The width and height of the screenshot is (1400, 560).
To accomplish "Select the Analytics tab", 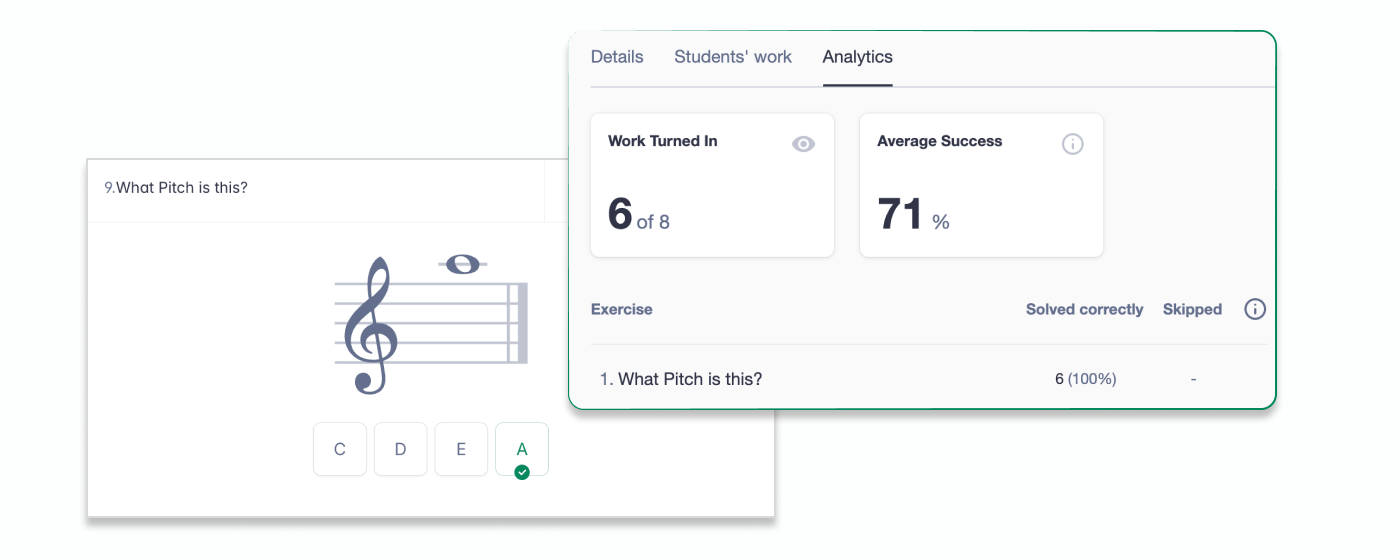I will click(x=857, y=57).
